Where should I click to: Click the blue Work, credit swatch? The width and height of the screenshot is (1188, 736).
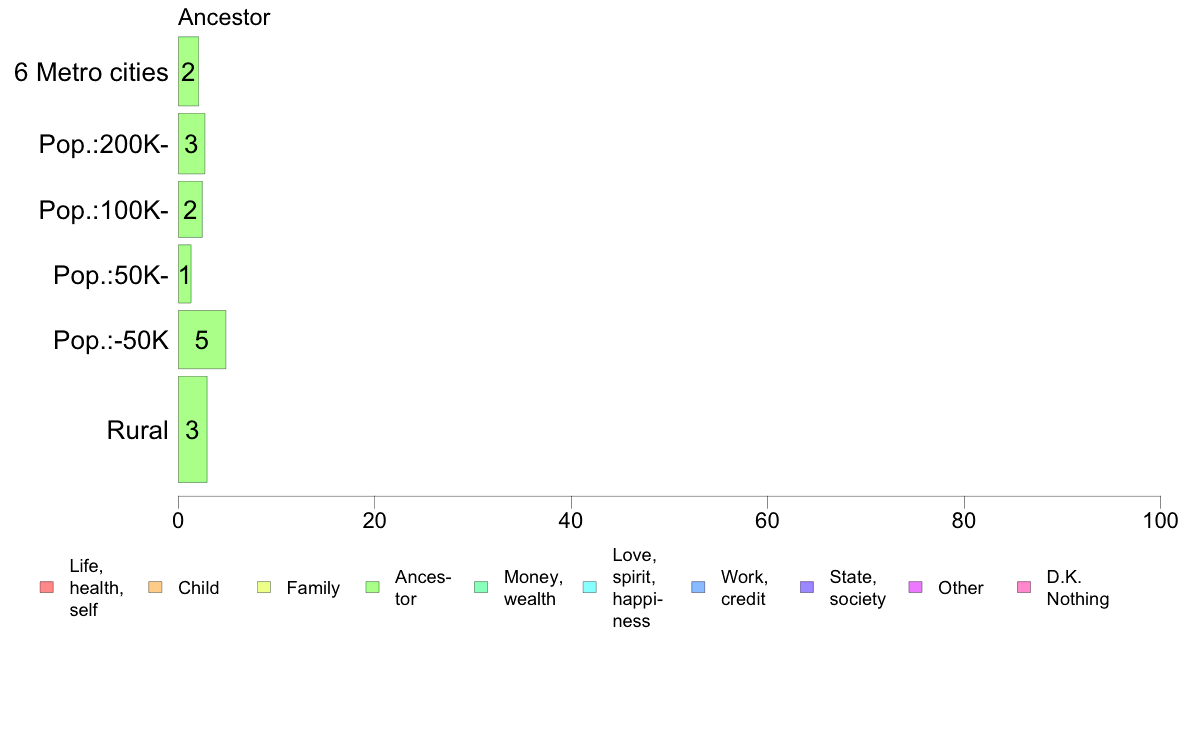pyautogui.click(x=699, y=587)
